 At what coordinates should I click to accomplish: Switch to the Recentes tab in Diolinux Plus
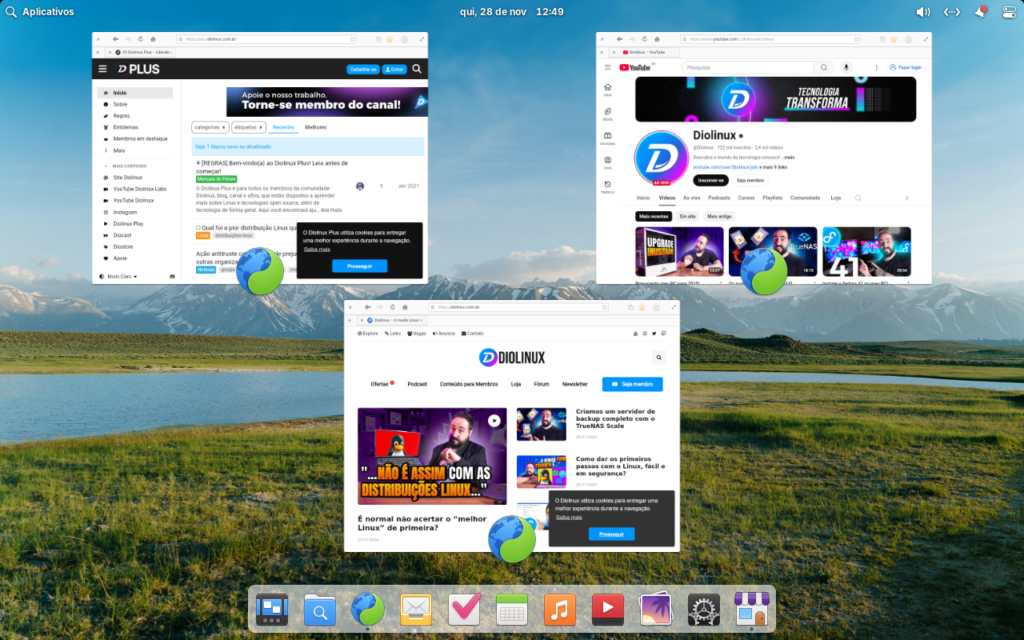click(283, 127)
